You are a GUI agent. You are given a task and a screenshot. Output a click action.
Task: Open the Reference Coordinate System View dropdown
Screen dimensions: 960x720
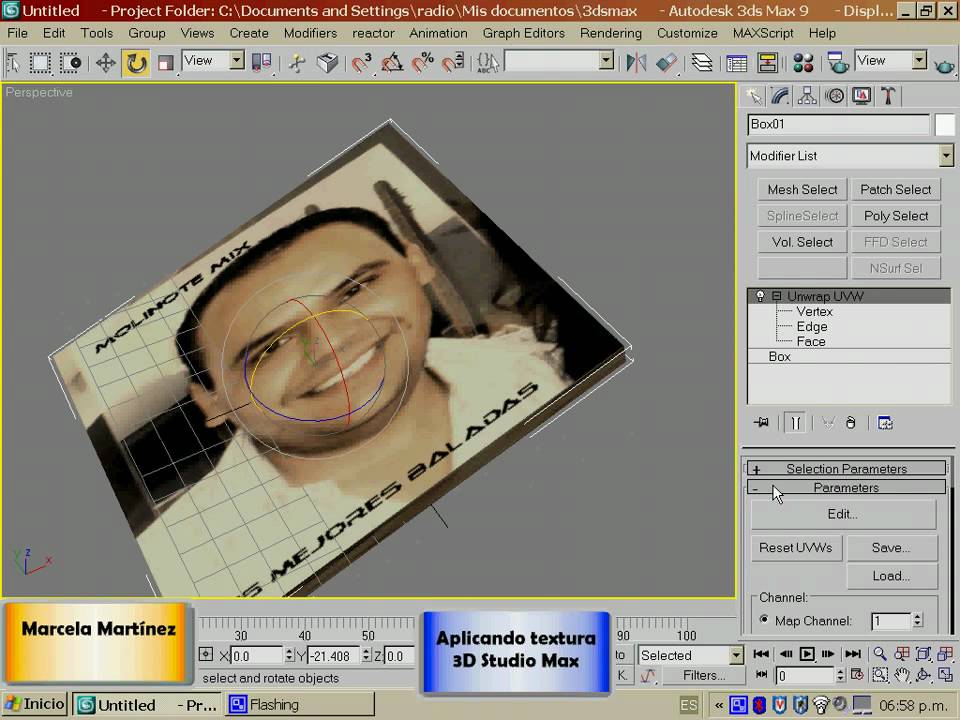(x=236, y=60)
